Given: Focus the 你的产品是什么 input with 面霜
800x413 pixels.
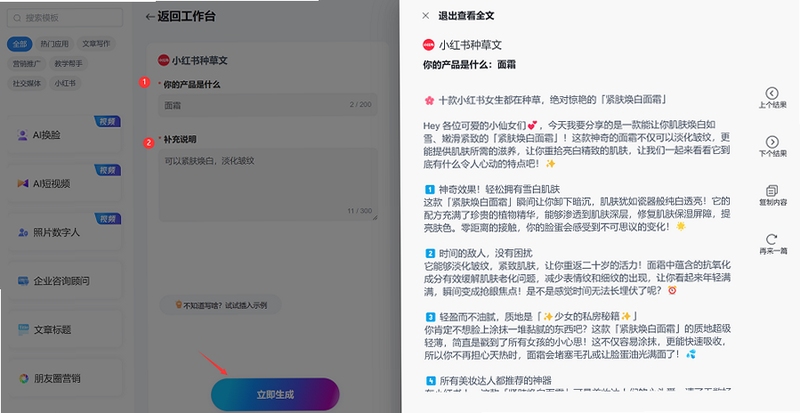Looking at the screenshot, I should click(x=268, y=105).
